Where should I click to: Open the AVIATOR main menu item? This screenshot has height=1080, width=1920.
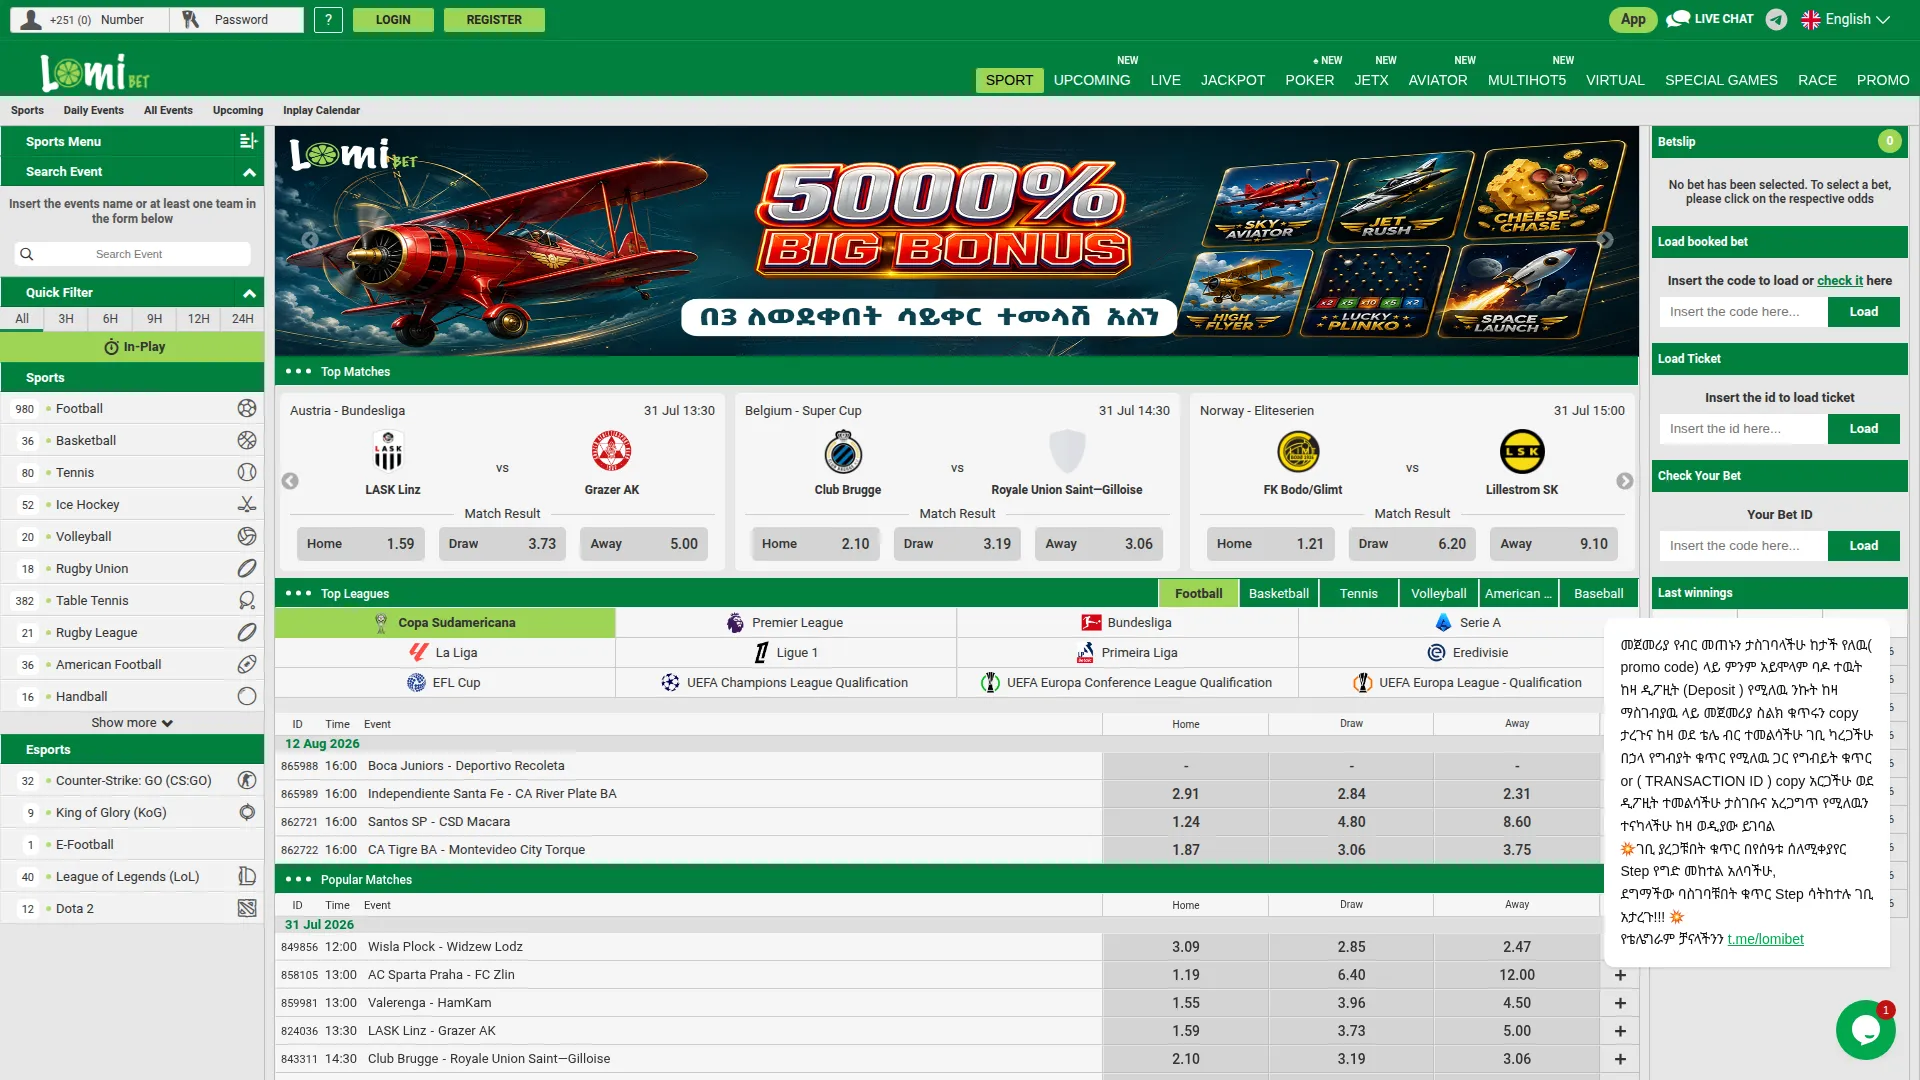1438,80
